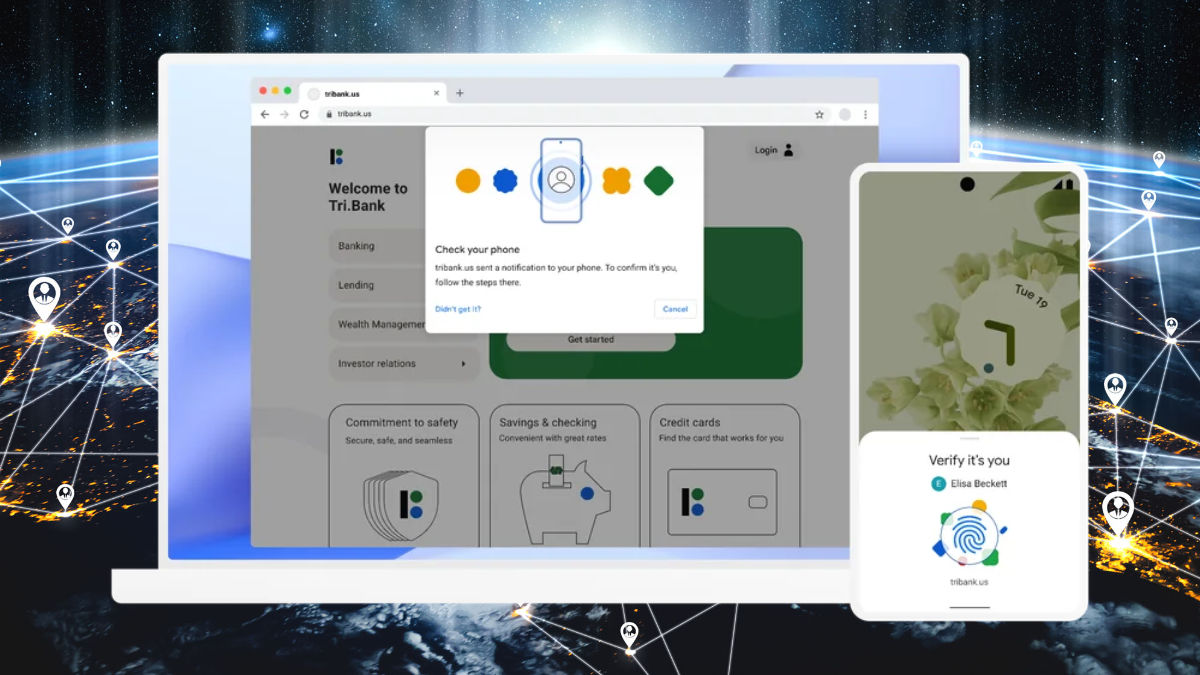The width and height of the screenshot is (1200, 675).
Task: Click the person icon beside Login
Action: 789,150
